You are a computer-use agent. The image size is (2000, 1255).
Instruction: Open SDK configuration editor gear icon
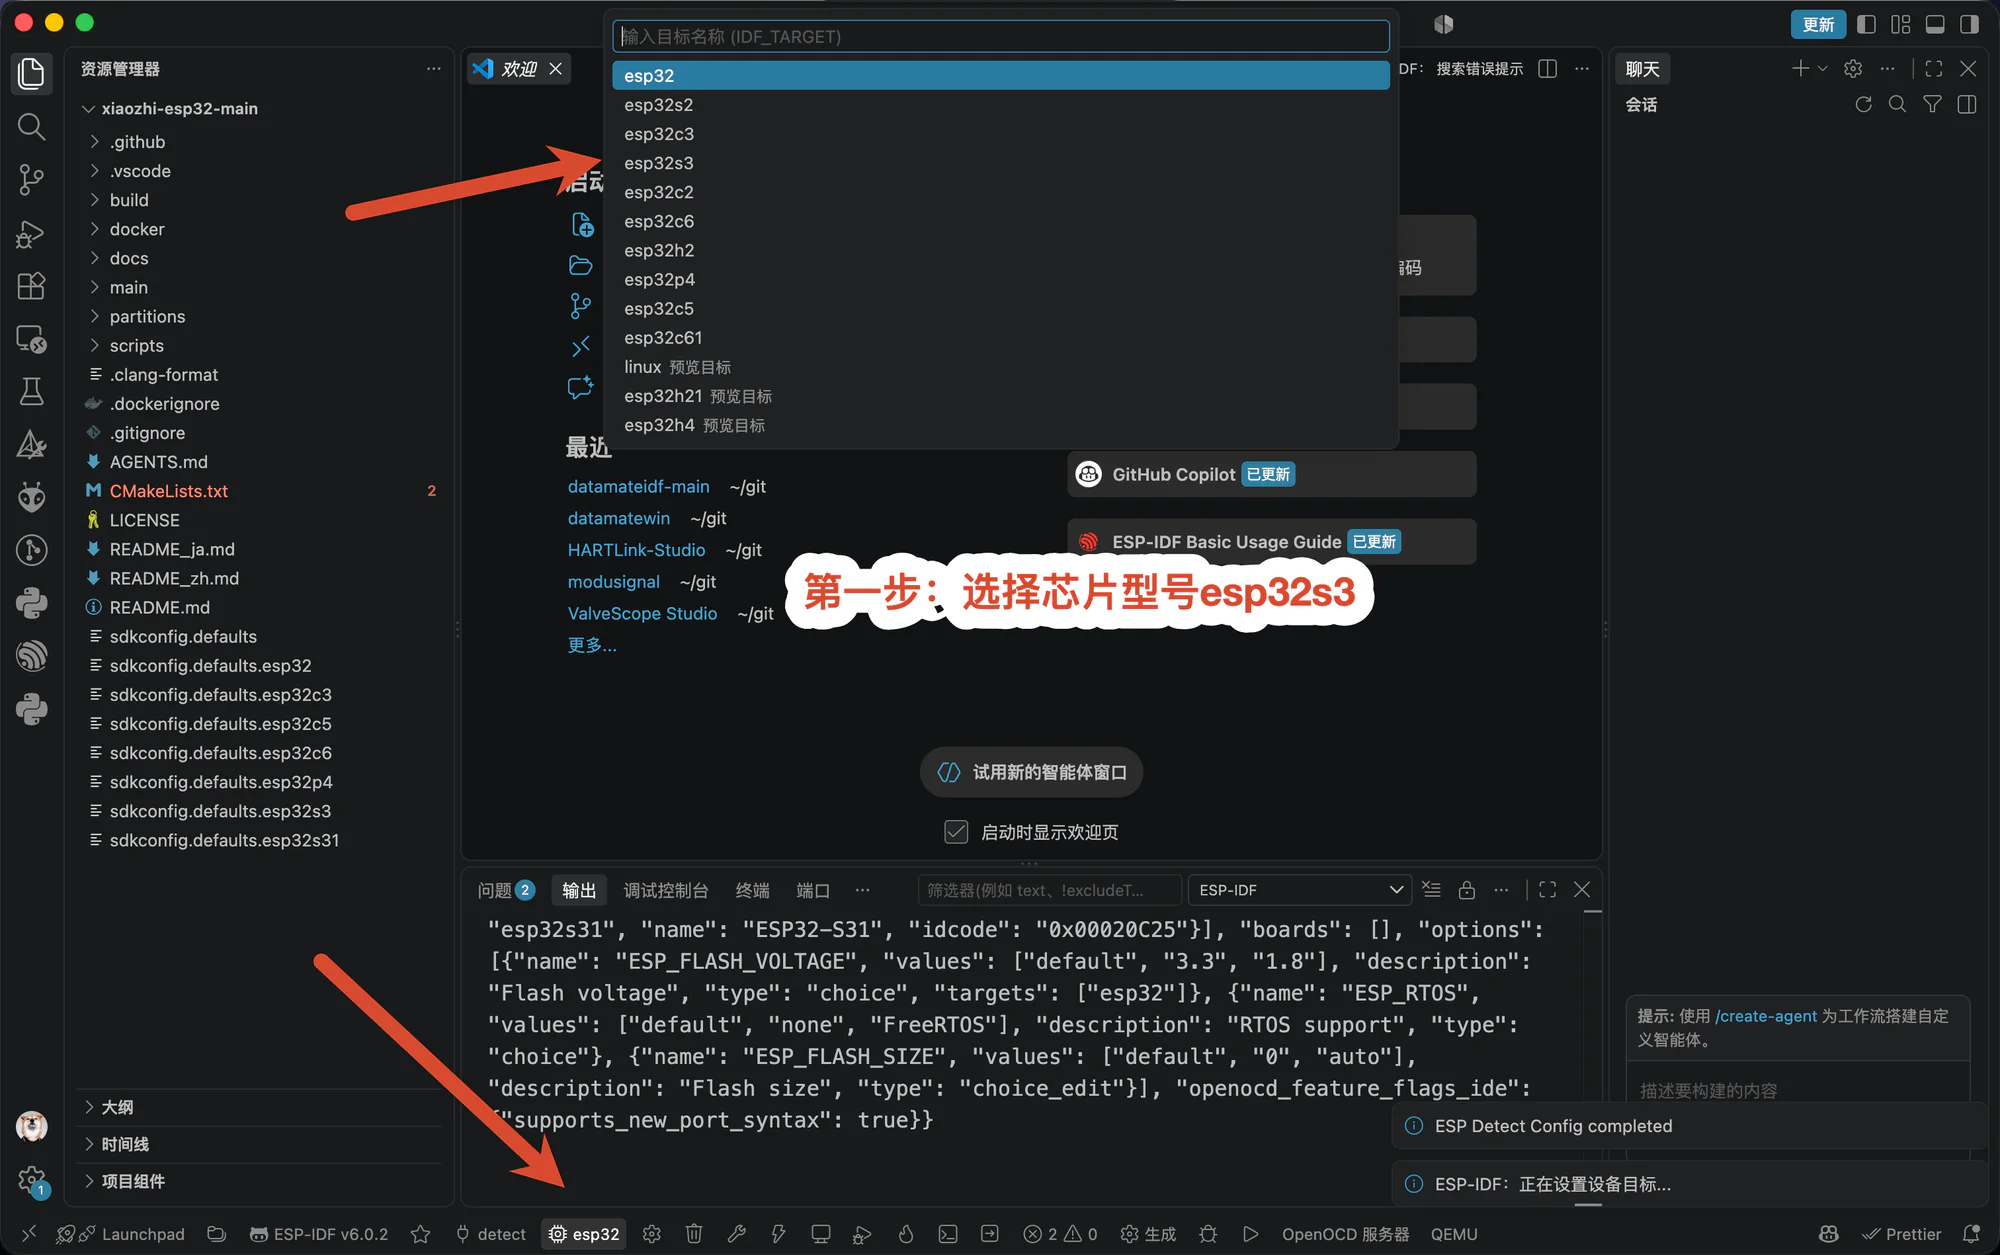[652, 1234]
